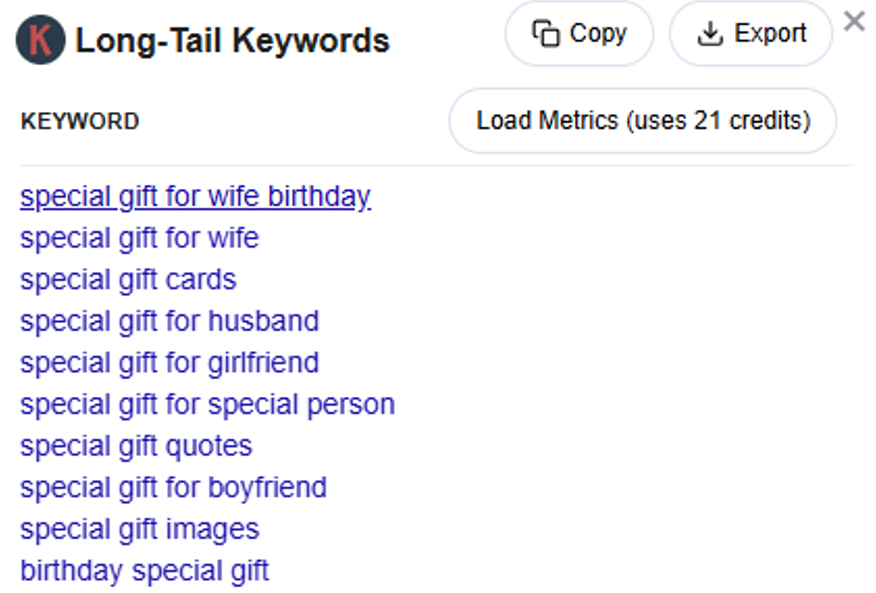Open the 'special gift for boyfriend' link

pos(173,487)
